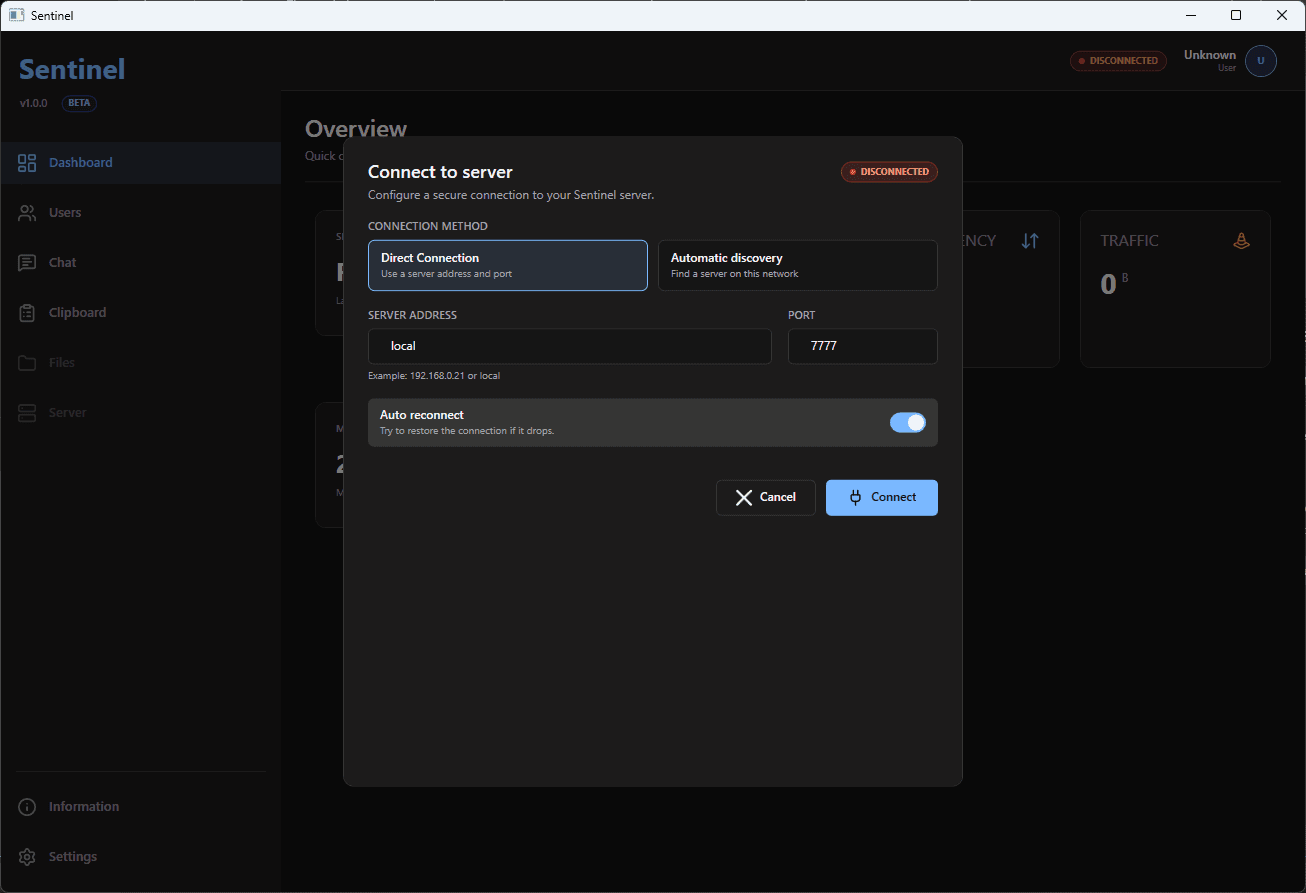
Task: Click the Connect button
Action: click(882, 498)
